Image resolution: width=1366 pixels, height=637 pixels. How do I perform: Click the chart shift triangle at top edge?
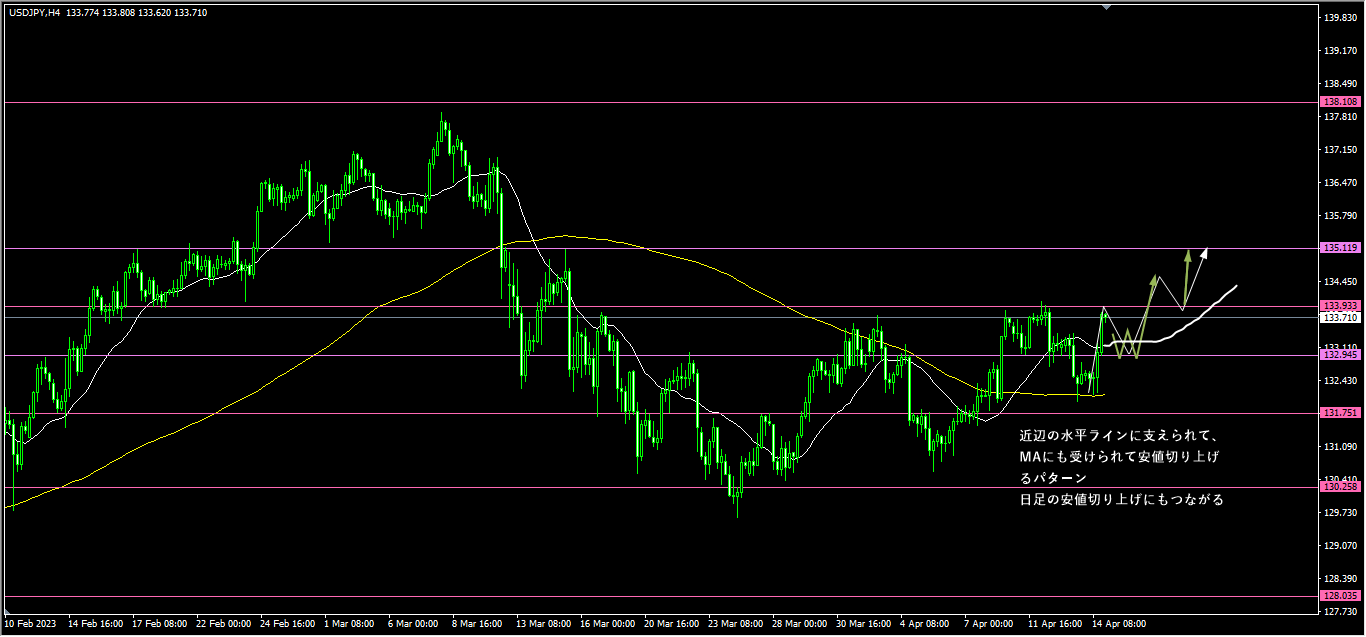1106,5
